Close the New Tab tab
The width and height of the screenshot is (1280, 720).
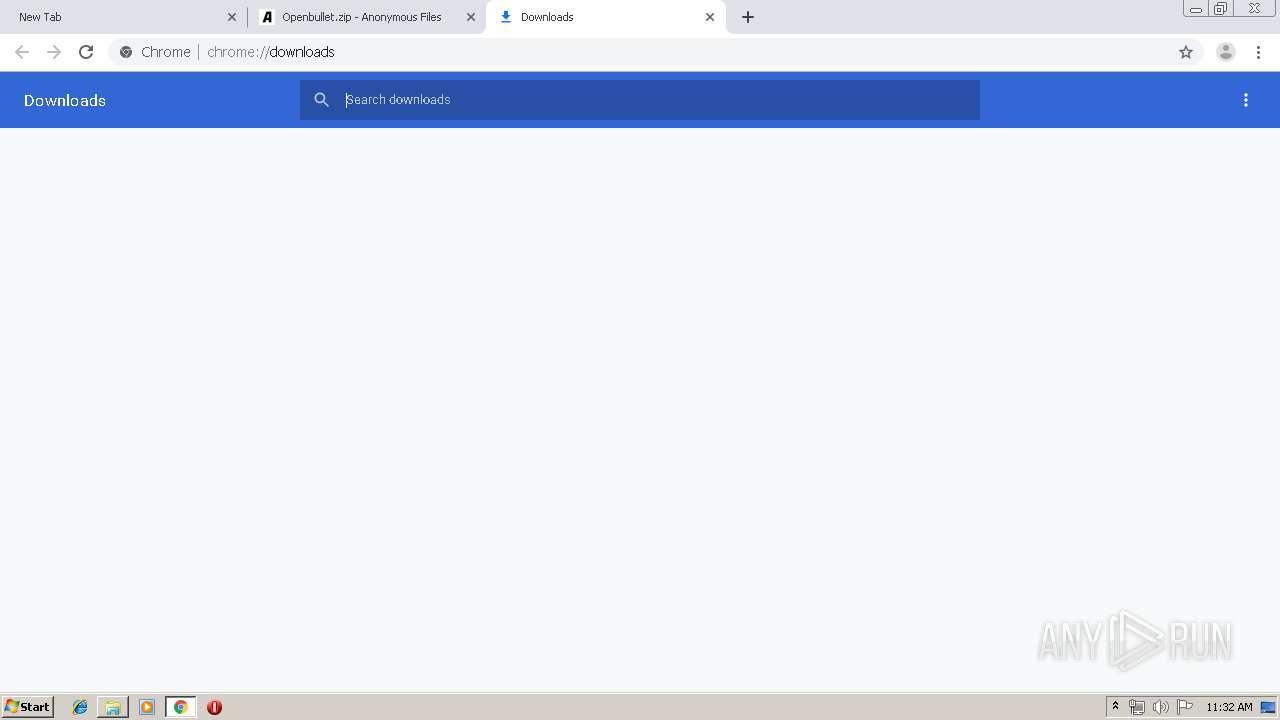tap(232, 17)
